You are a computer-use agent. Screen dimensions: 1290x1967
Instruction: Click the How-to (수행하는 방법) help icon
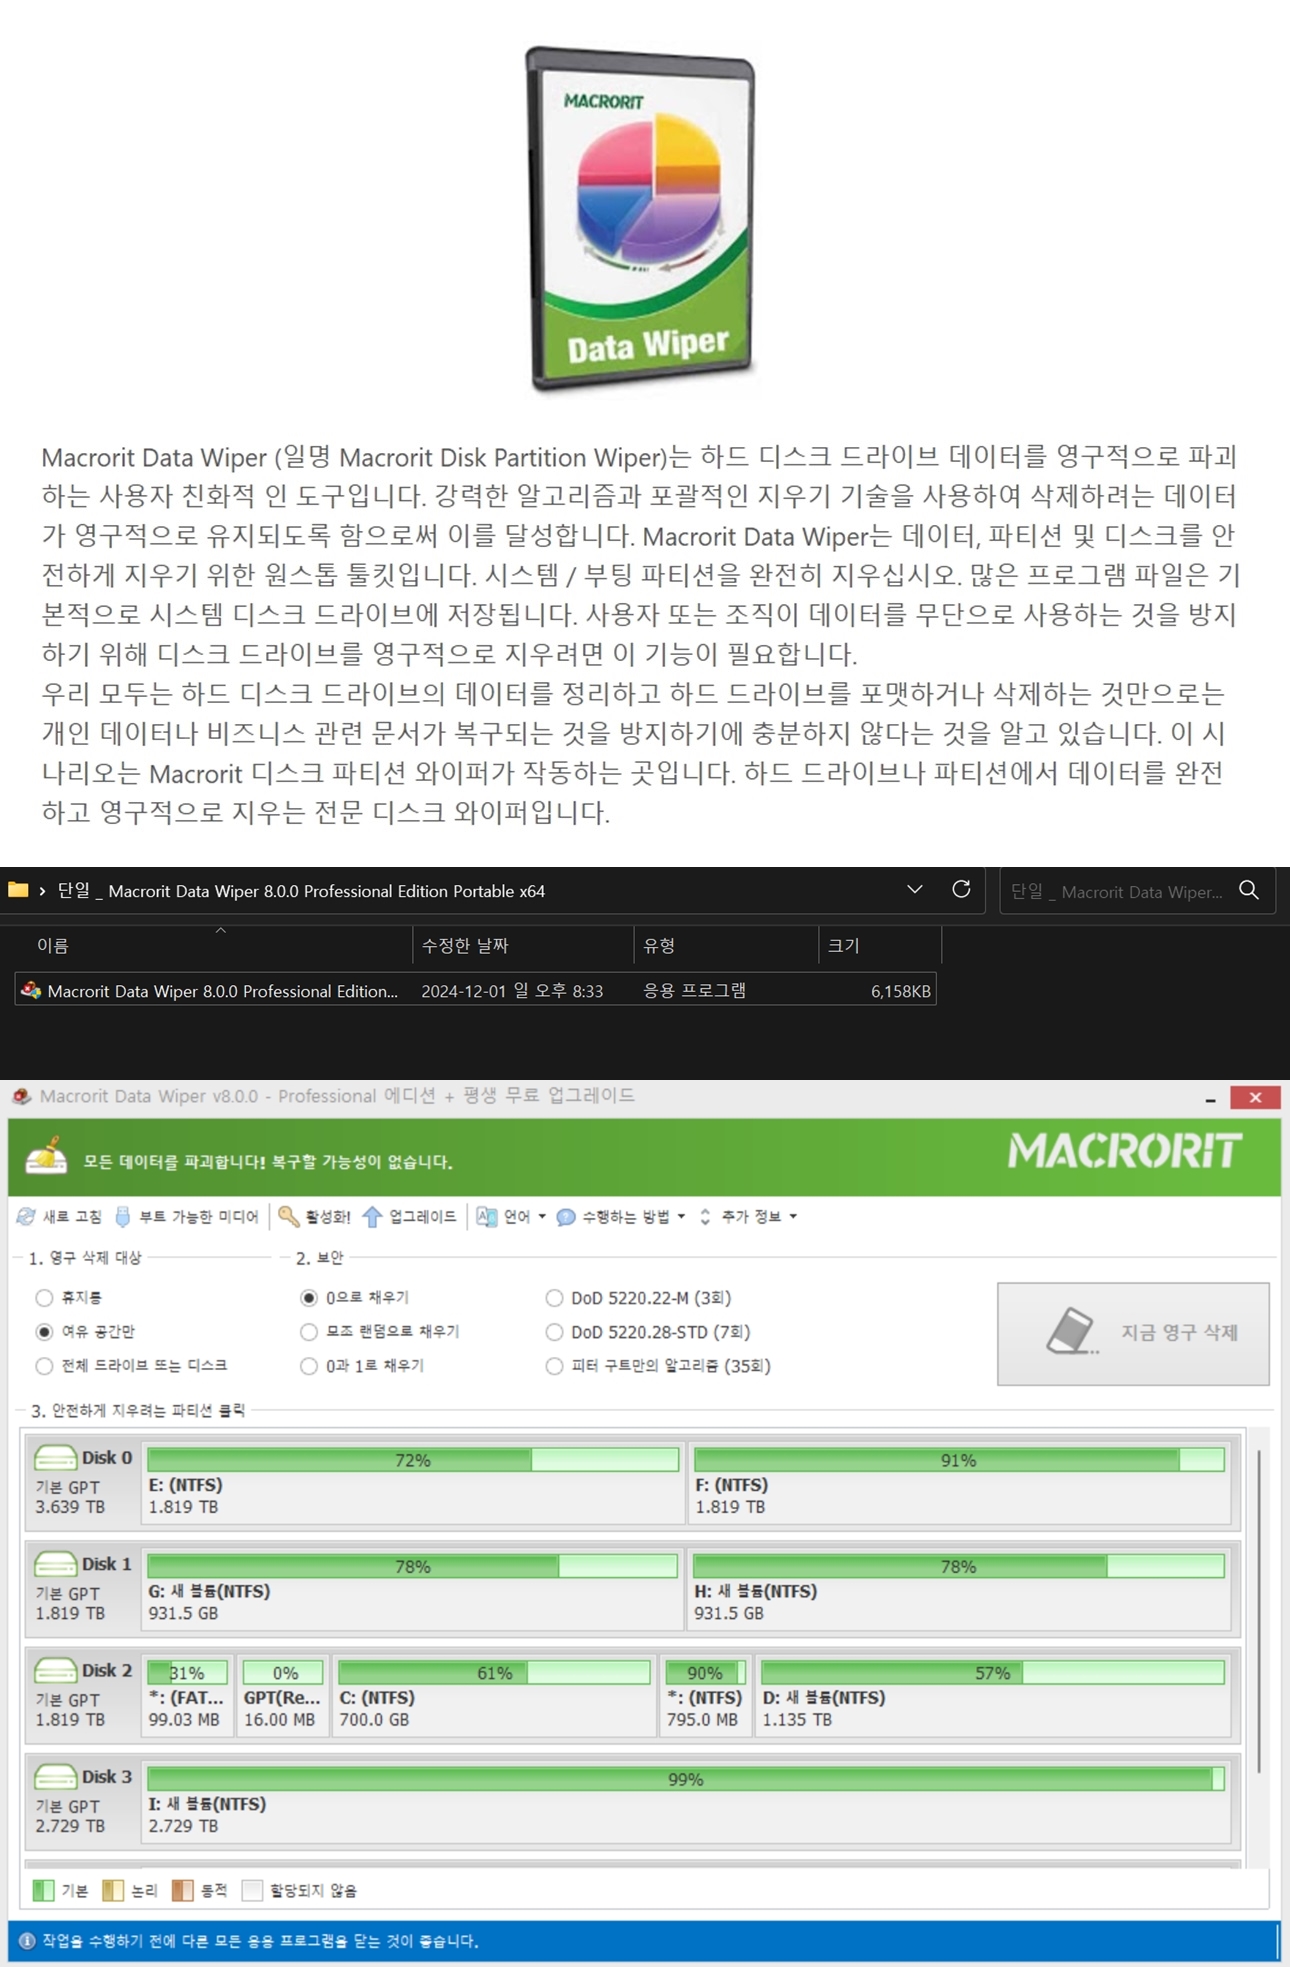click(x=566, y=1217)
